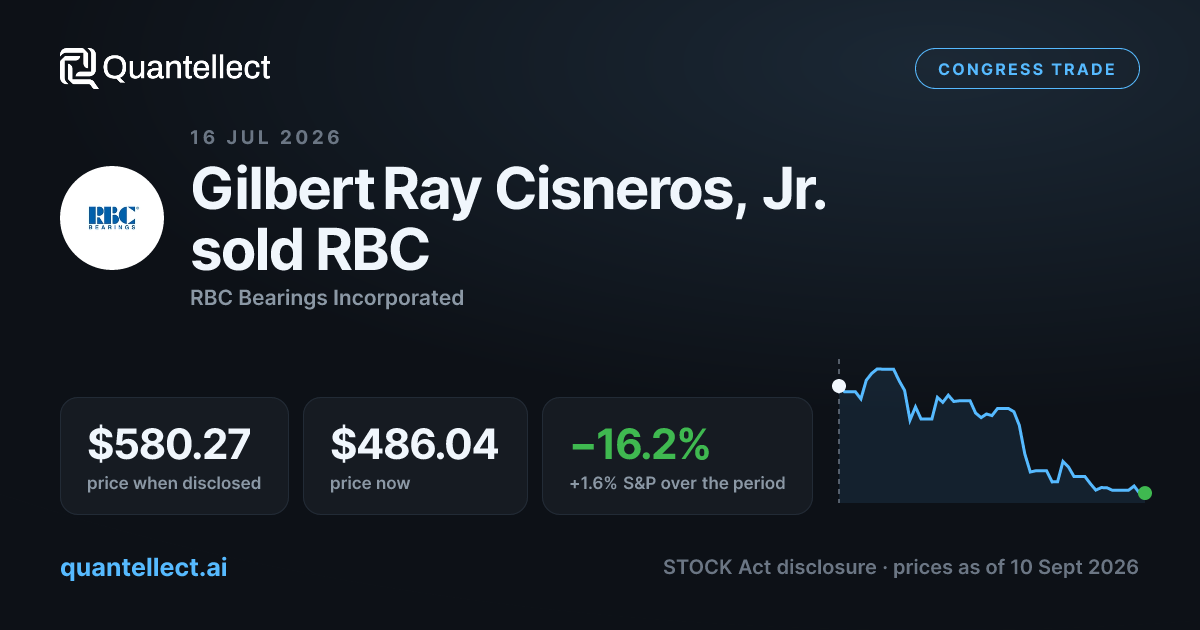Click the RBC Bearings Incorporated subtitle
1200x630 pixels.
327,297
